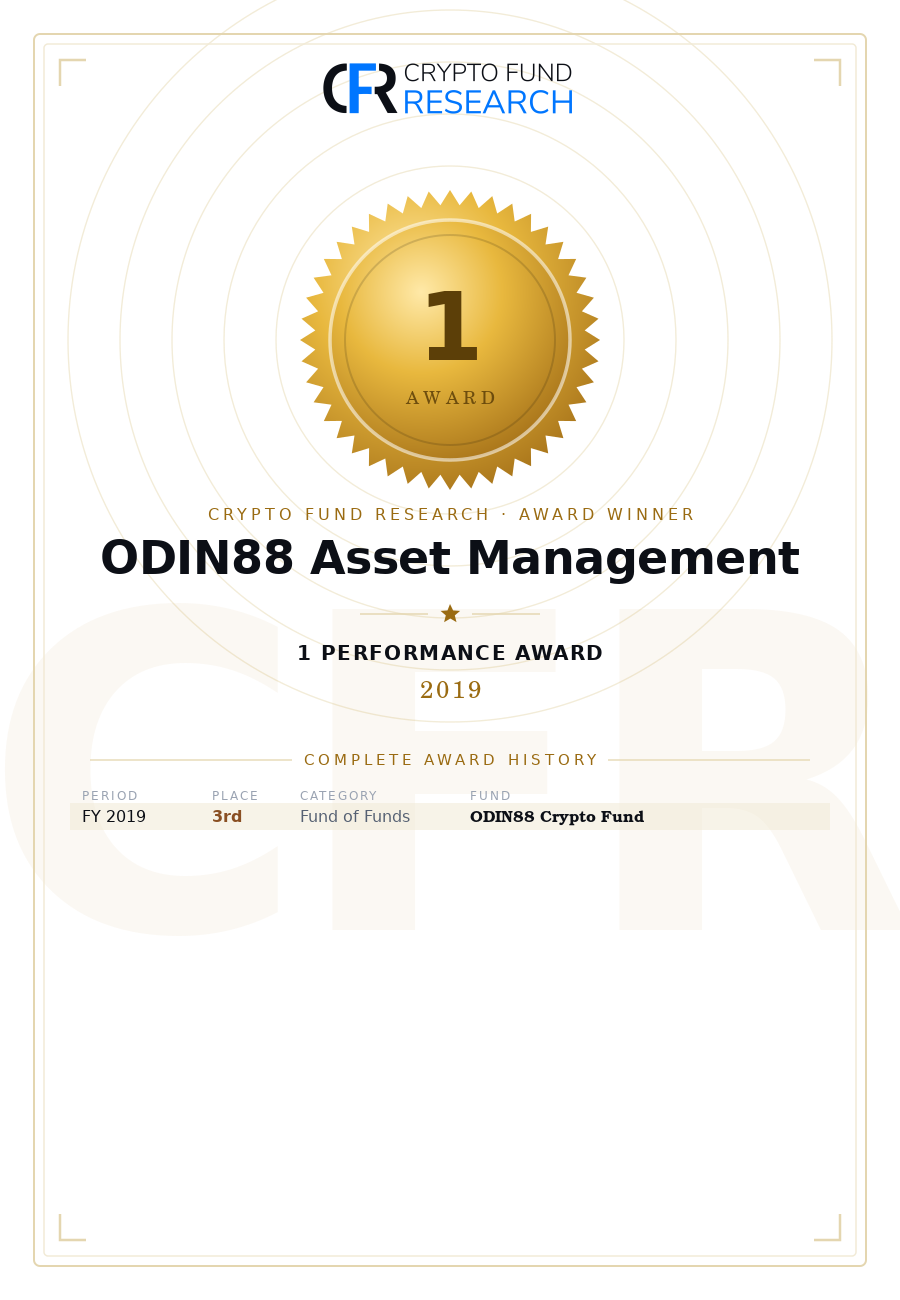Click the year 2019 under the award
Screen dimensions: 900x1300
click(450, 691)
